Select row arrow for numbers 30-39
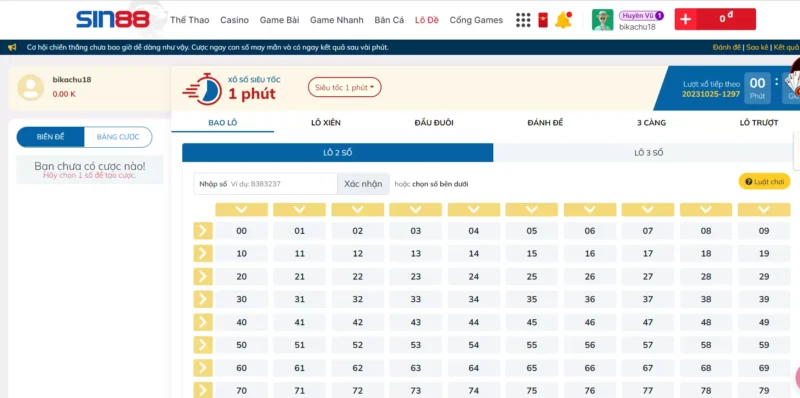800x398 pixels. [x=203, y=299]
